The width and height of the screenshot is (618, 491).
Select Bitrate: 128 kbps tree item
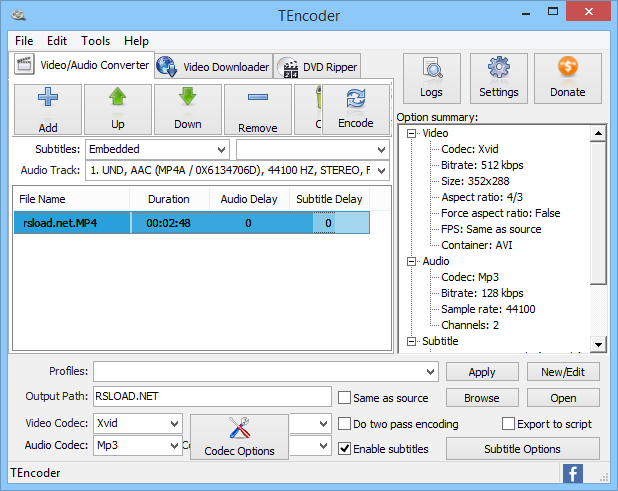(x=482, y=293)
